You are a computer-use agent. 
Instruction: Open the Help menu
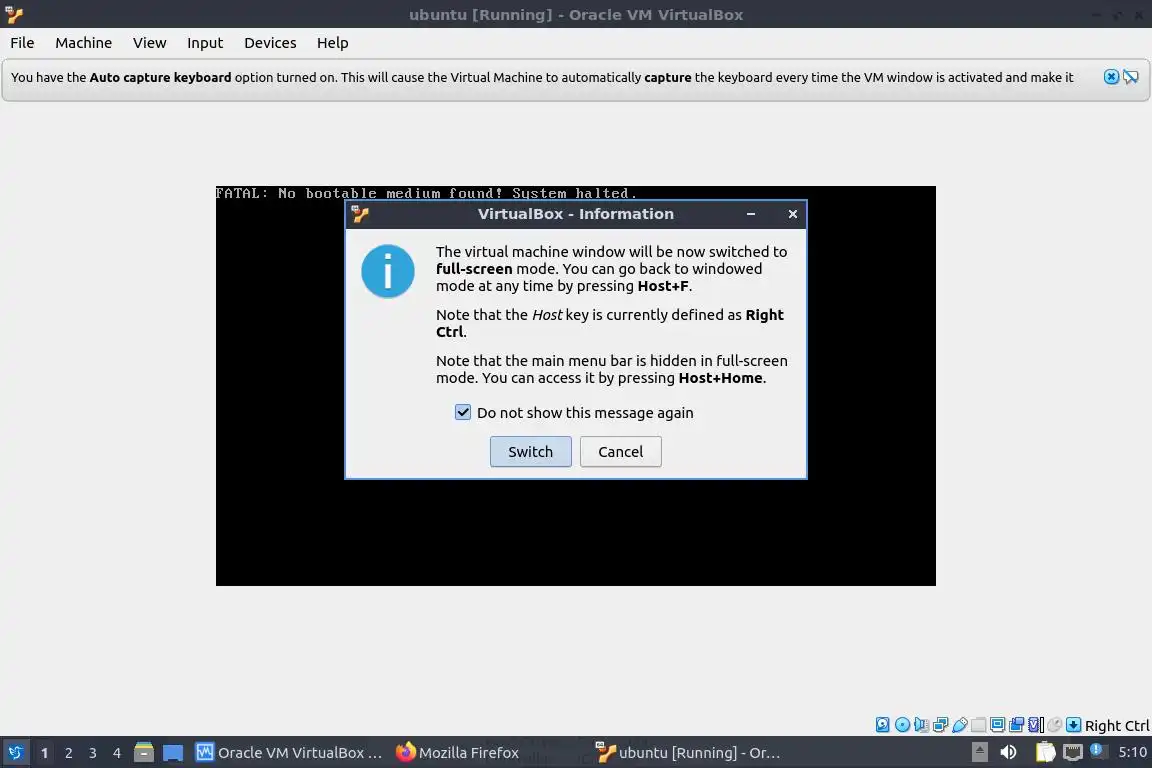[x=333, y=43]
